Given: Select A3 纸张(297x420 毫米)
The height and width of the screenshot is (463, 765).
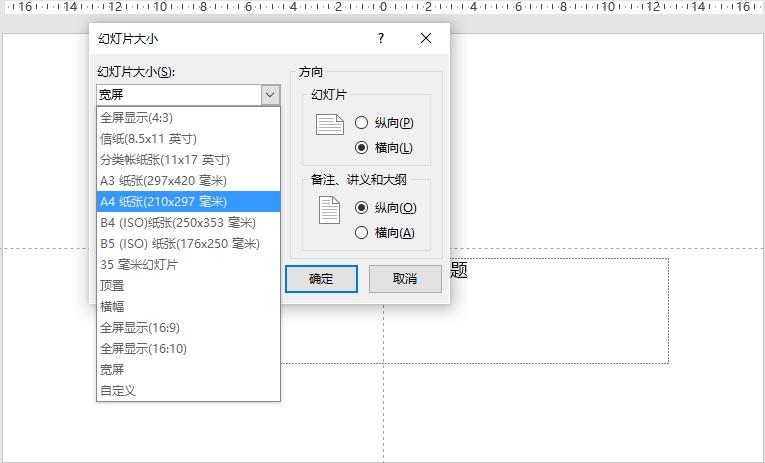Looking at the screenshot, I should (188, 181).
